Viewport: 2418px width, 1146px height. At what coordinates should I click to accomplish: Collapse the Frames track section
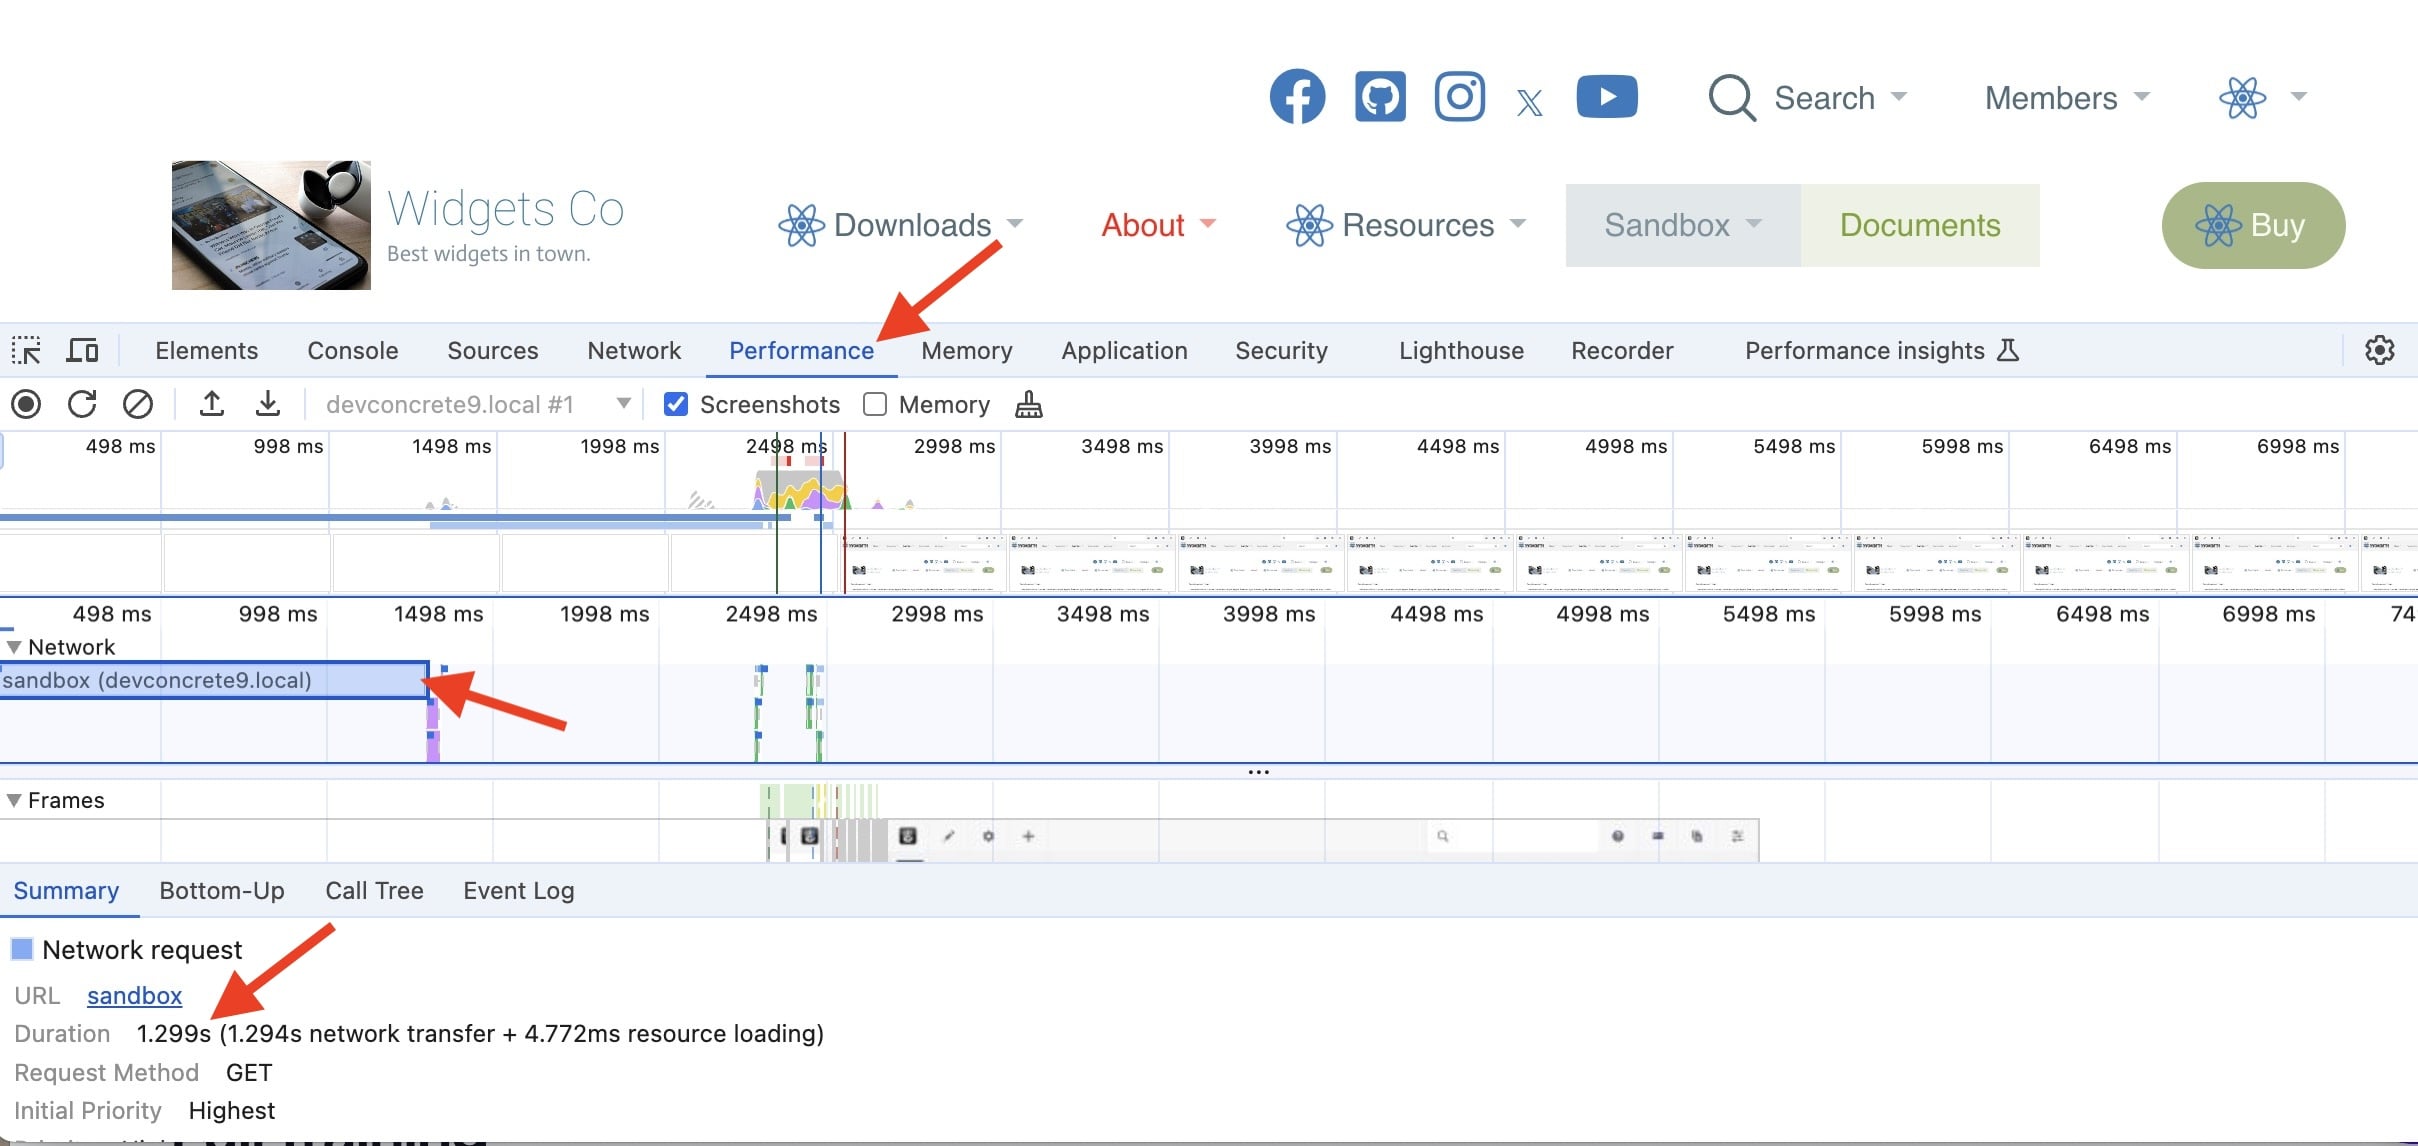point(14,800)
